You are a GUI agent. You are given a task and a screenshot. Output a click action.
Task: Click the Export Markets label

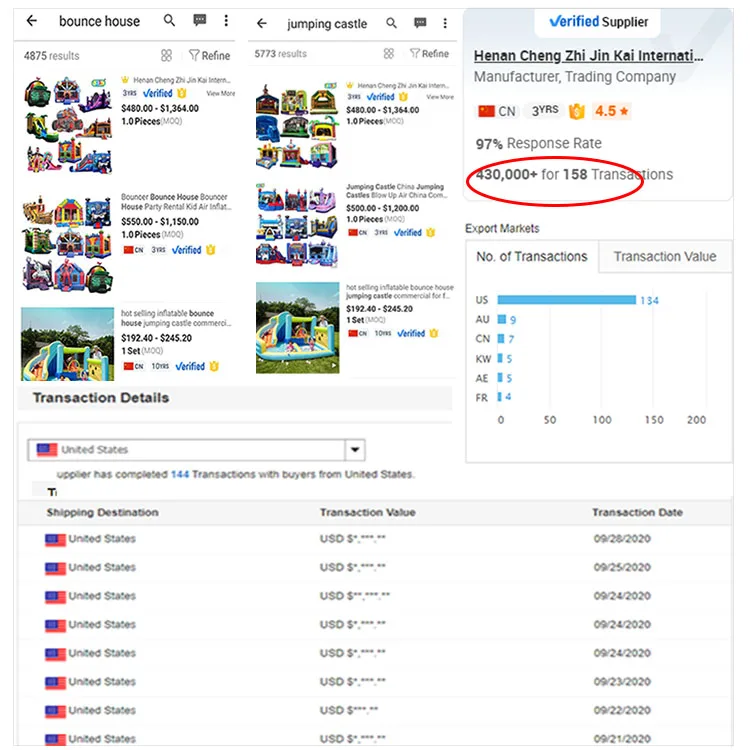point(502,229)
